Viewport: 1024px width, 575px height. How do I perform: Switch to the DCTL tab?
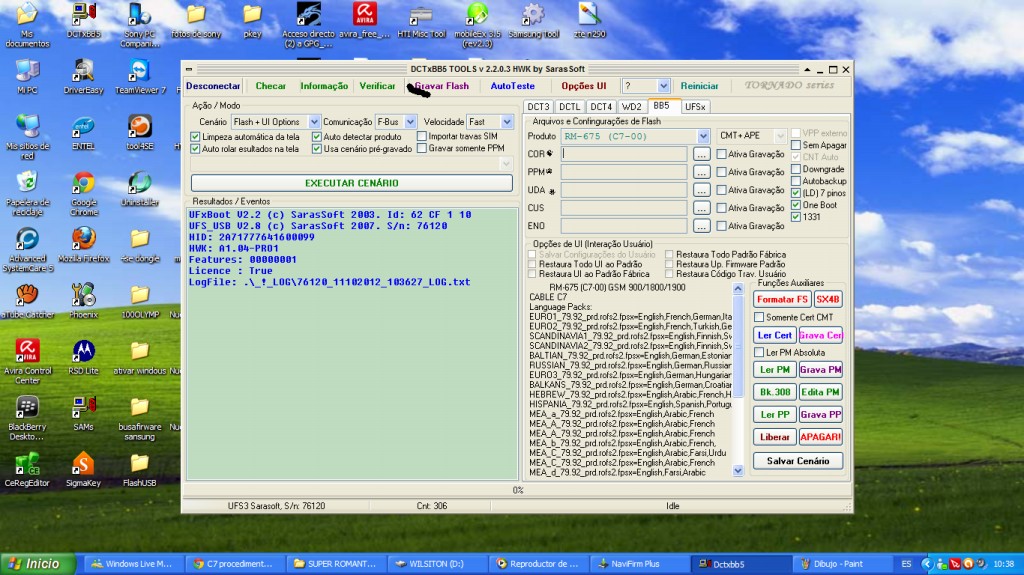pyautogui.click(x=569, y=107)
